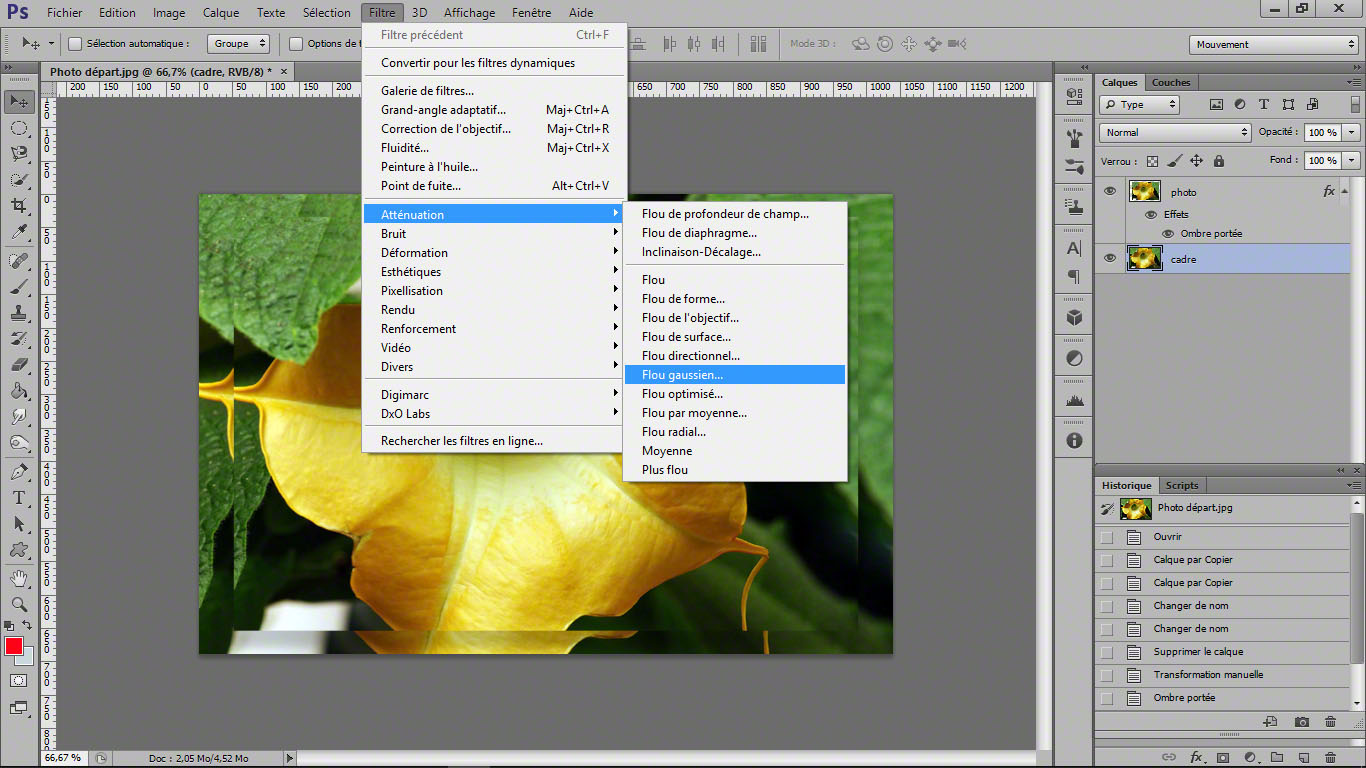1366x768 pixels.
Task: Open the Opacité slider arrow
Action: [x=1353, y=132]
